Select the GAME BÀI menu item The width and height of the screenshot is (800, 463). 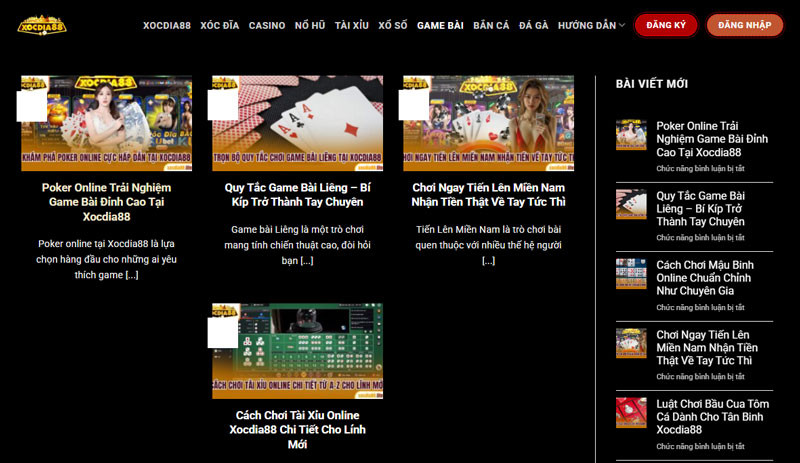(440, 26)
